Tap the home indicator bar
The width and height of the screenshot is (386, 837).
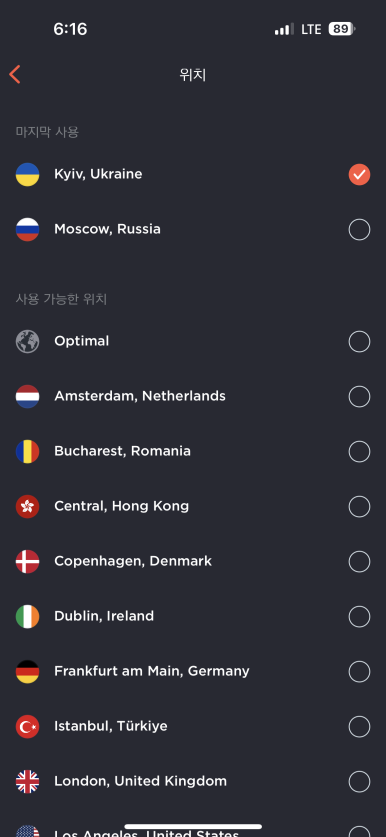193,826
